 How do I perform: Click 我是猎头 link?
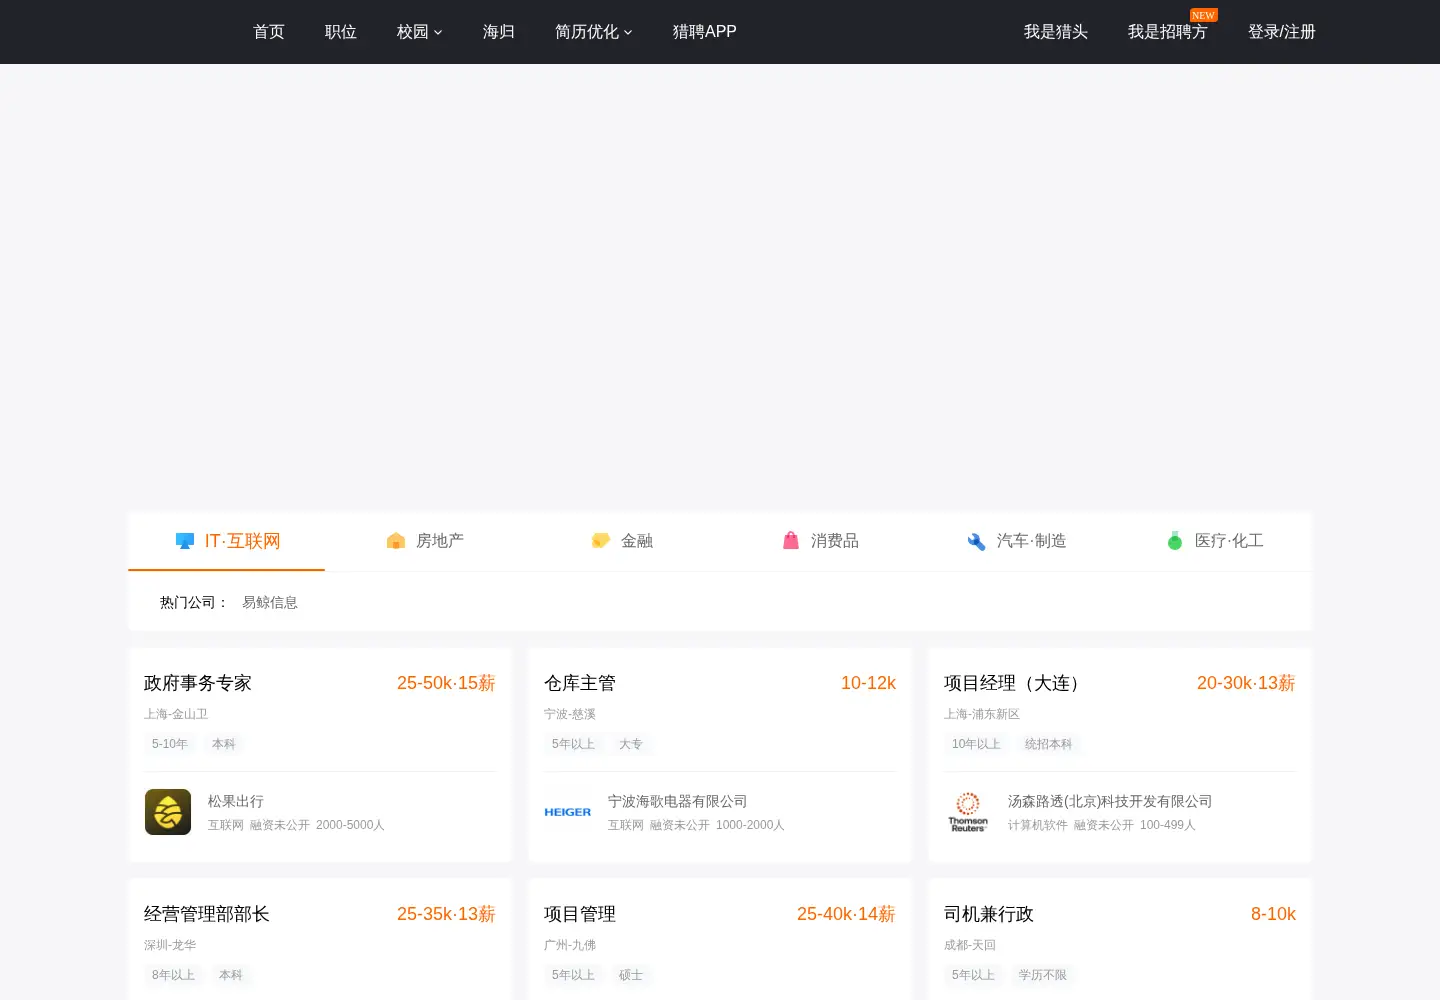tap(1056, 32)
